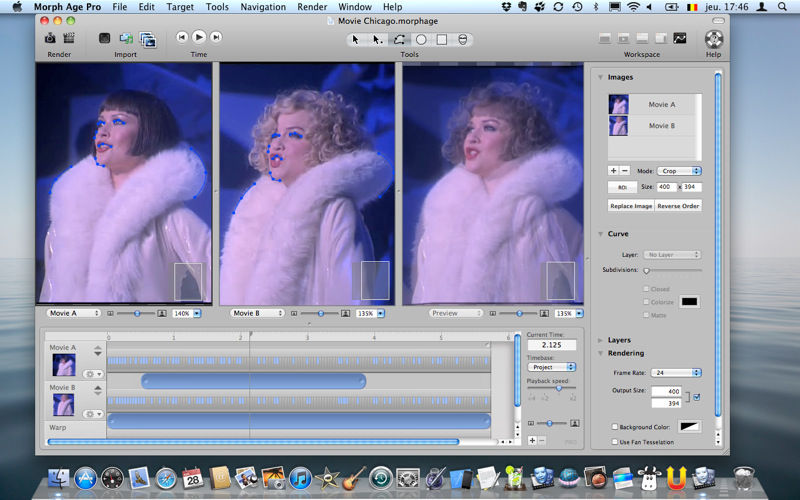
Task: Click the clapperboard render movie icon
Action: tap(68, 38)
